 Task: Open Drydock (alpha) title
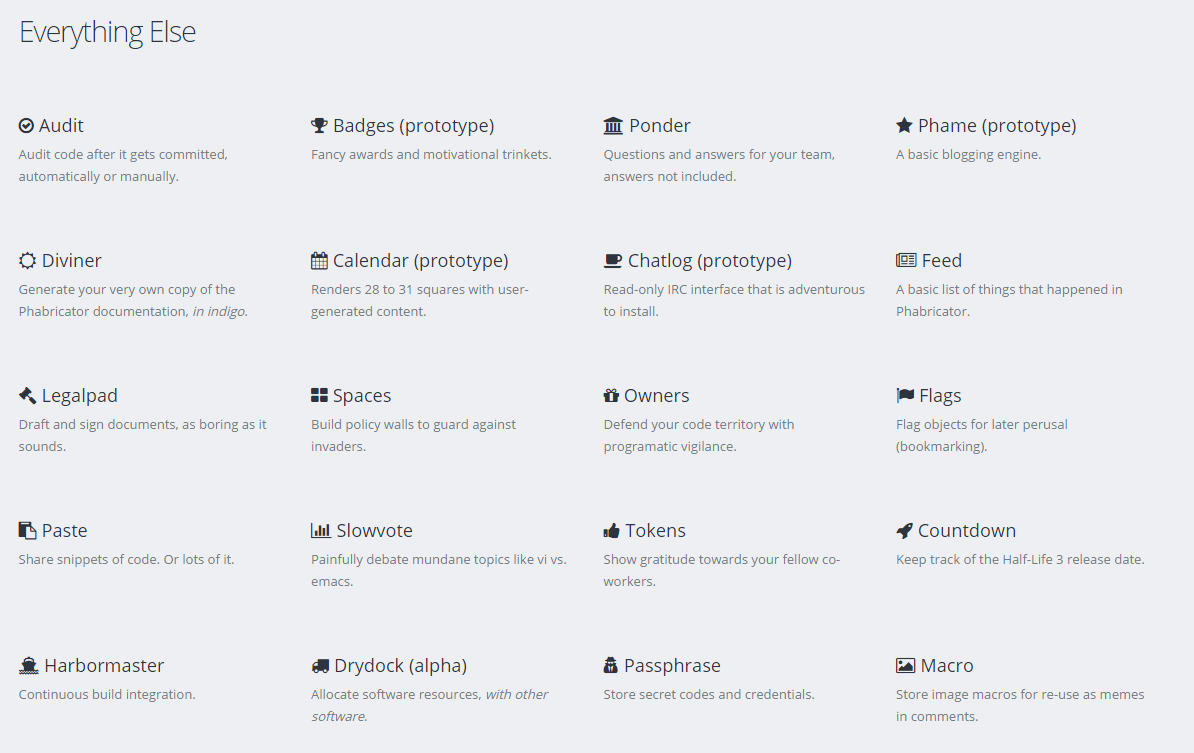coord(401,665)
